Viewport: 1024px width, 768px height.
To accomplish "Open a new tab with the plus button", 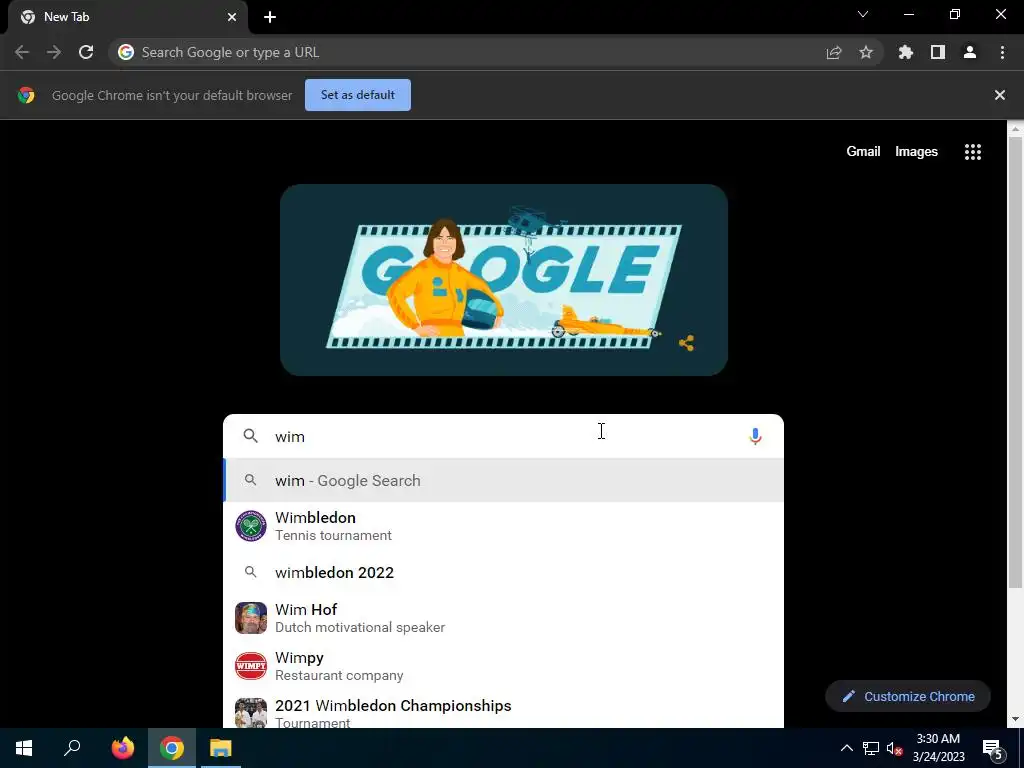I will click(x=270, y=17).
